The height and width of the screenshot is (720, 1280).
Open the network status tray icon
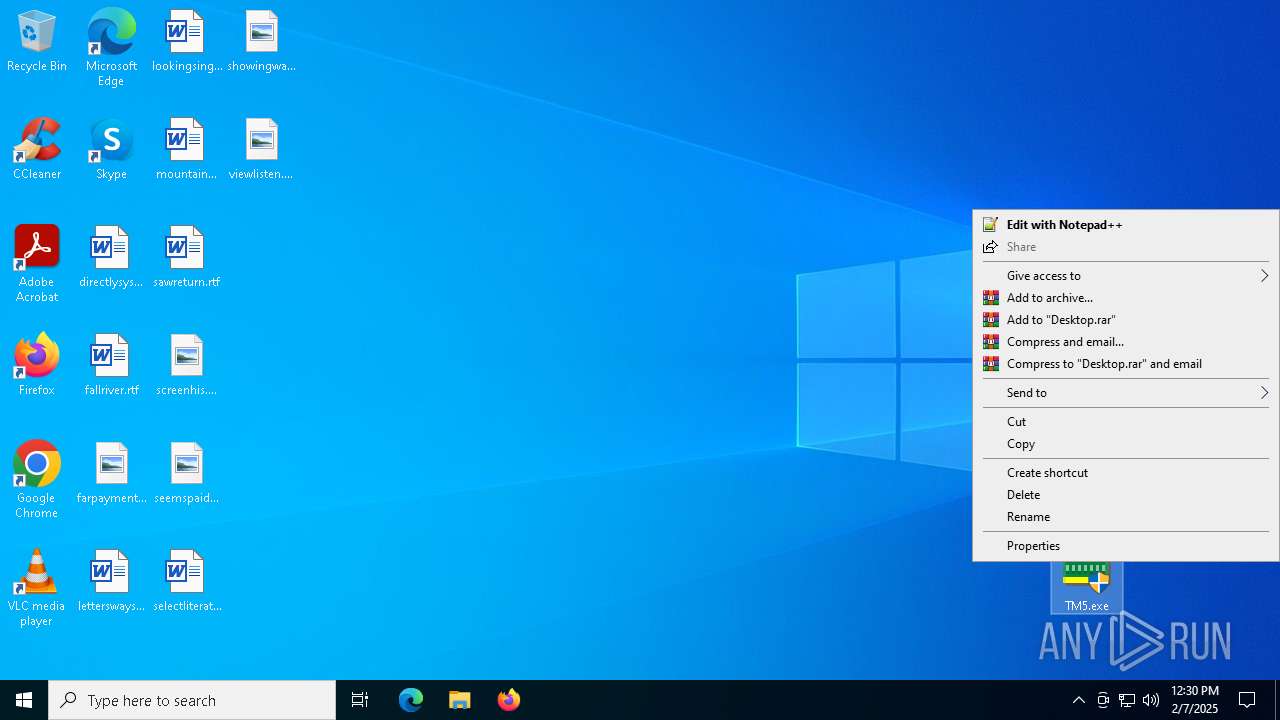click(1127, 700)
